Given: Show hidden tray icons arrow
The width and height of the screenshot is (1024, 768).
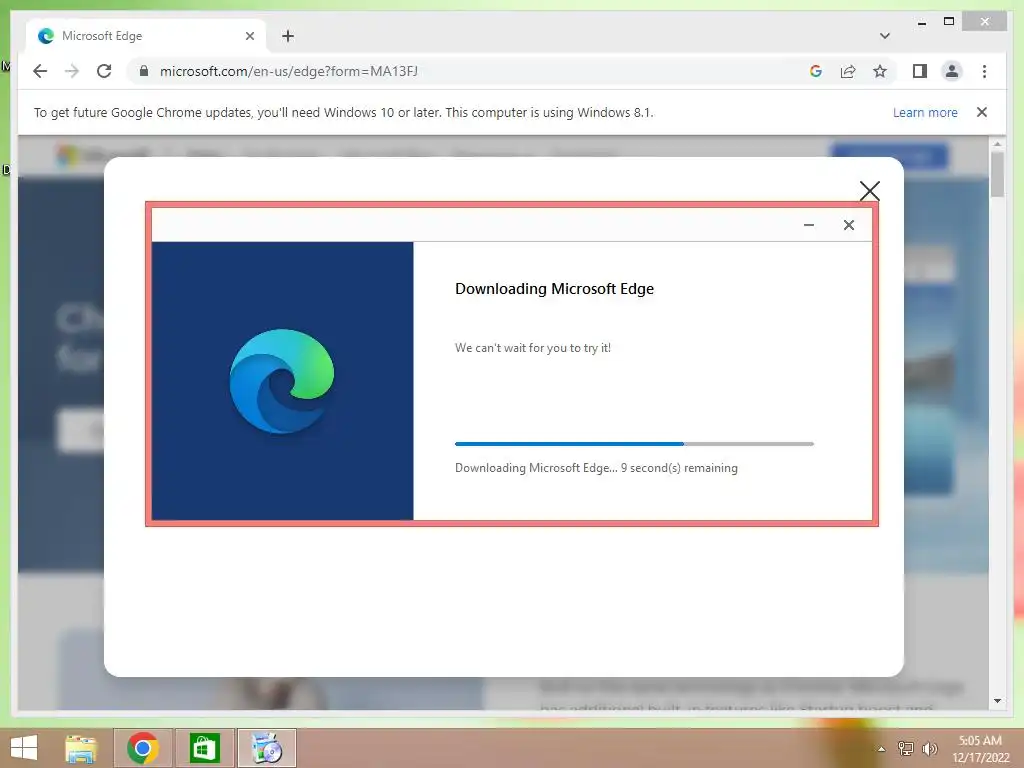Looking at the screenshot, I should [881, 748].
